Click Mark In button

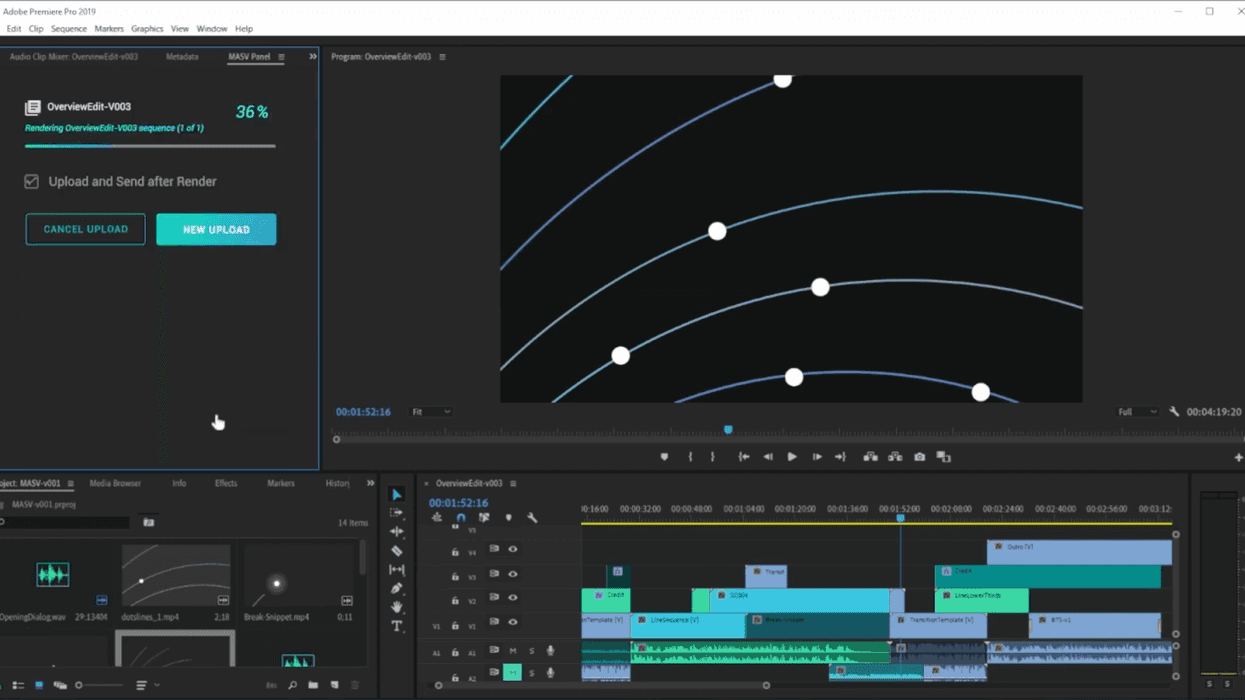(x=690, y=457)
